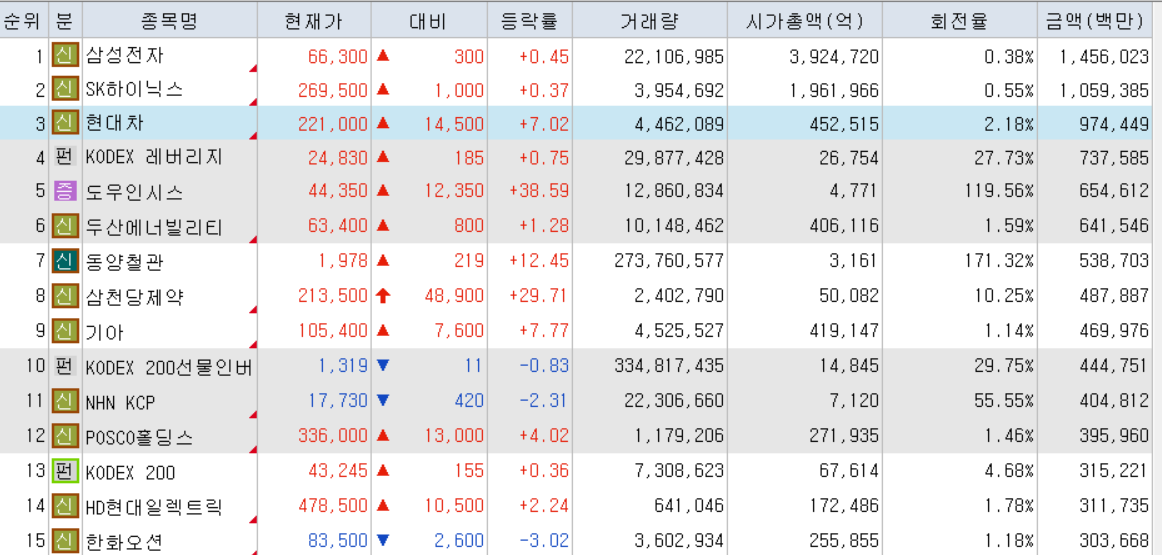The image size is (1162, 555).
Task: Click the change rate +38.59
Action: coord(539,191)
